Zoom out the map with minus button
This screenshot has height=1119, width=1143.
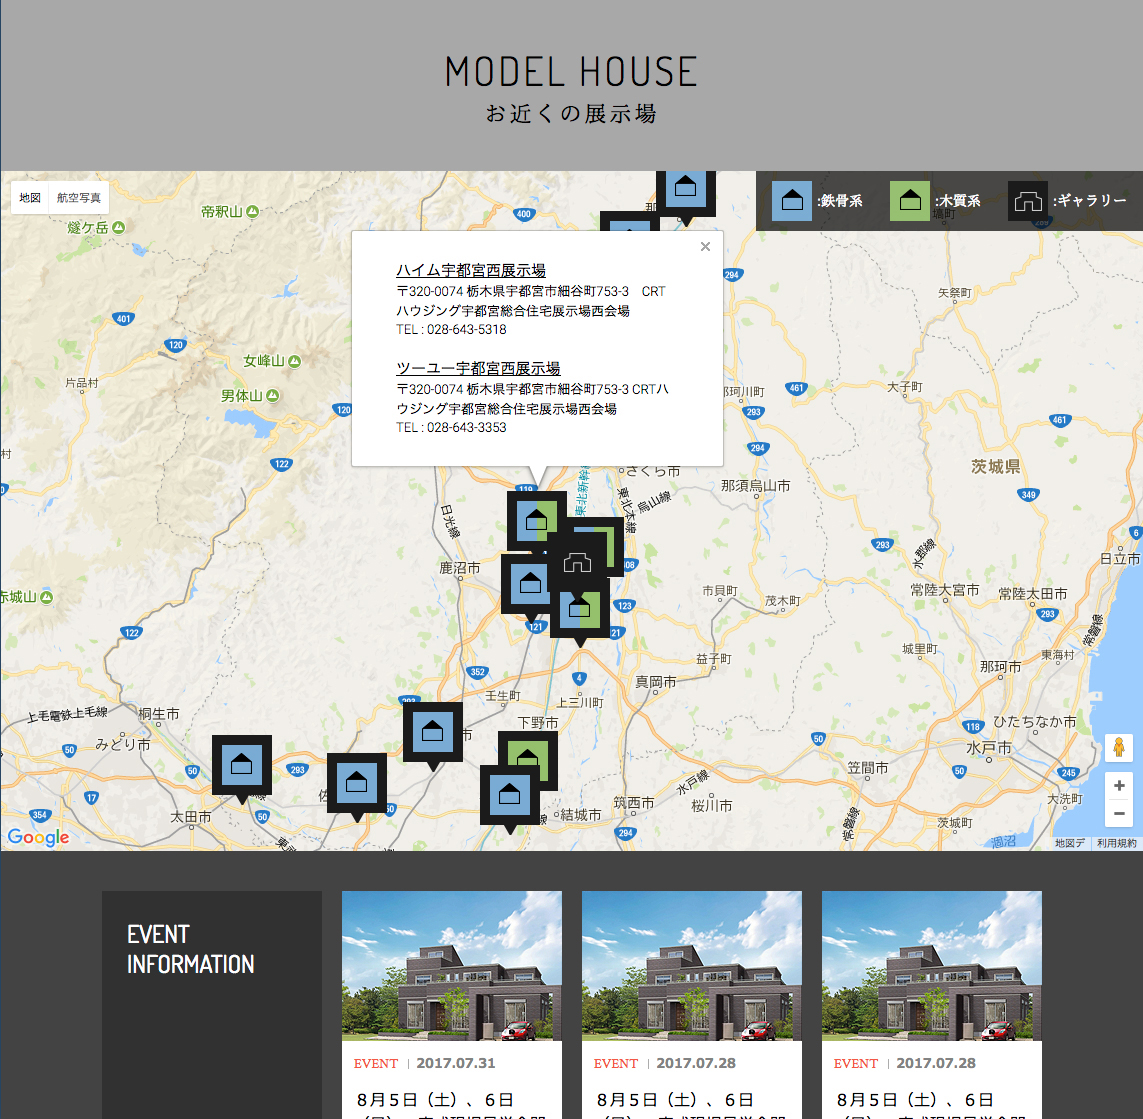[x=1119, y=814]
